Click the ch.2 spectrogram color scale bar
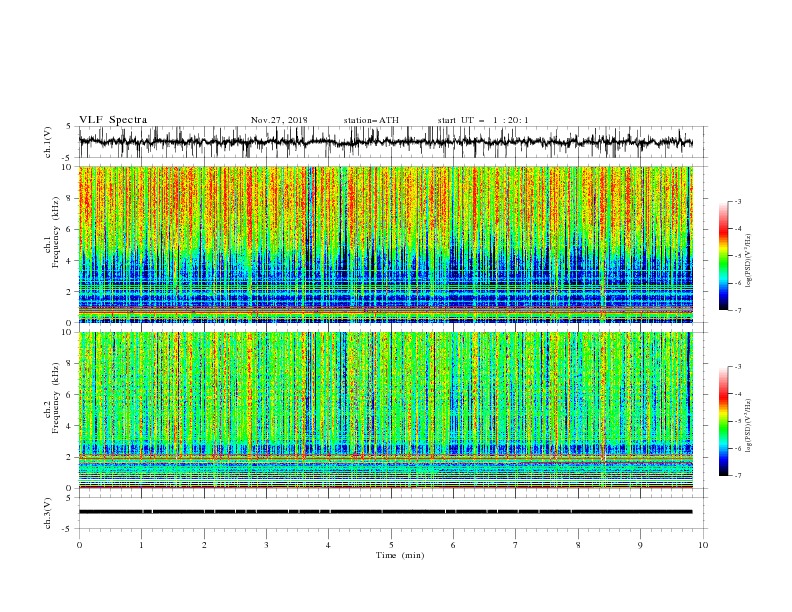Viewport: 792px width, 612px height. [723, 421]
